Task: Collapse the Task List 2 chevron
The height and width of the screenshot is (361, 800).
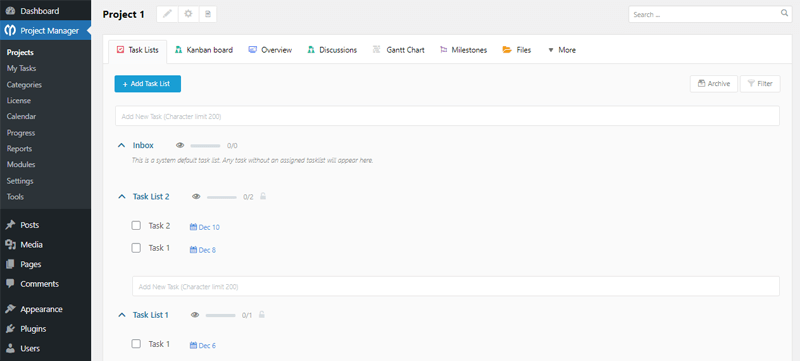Action: coord(121,196)
